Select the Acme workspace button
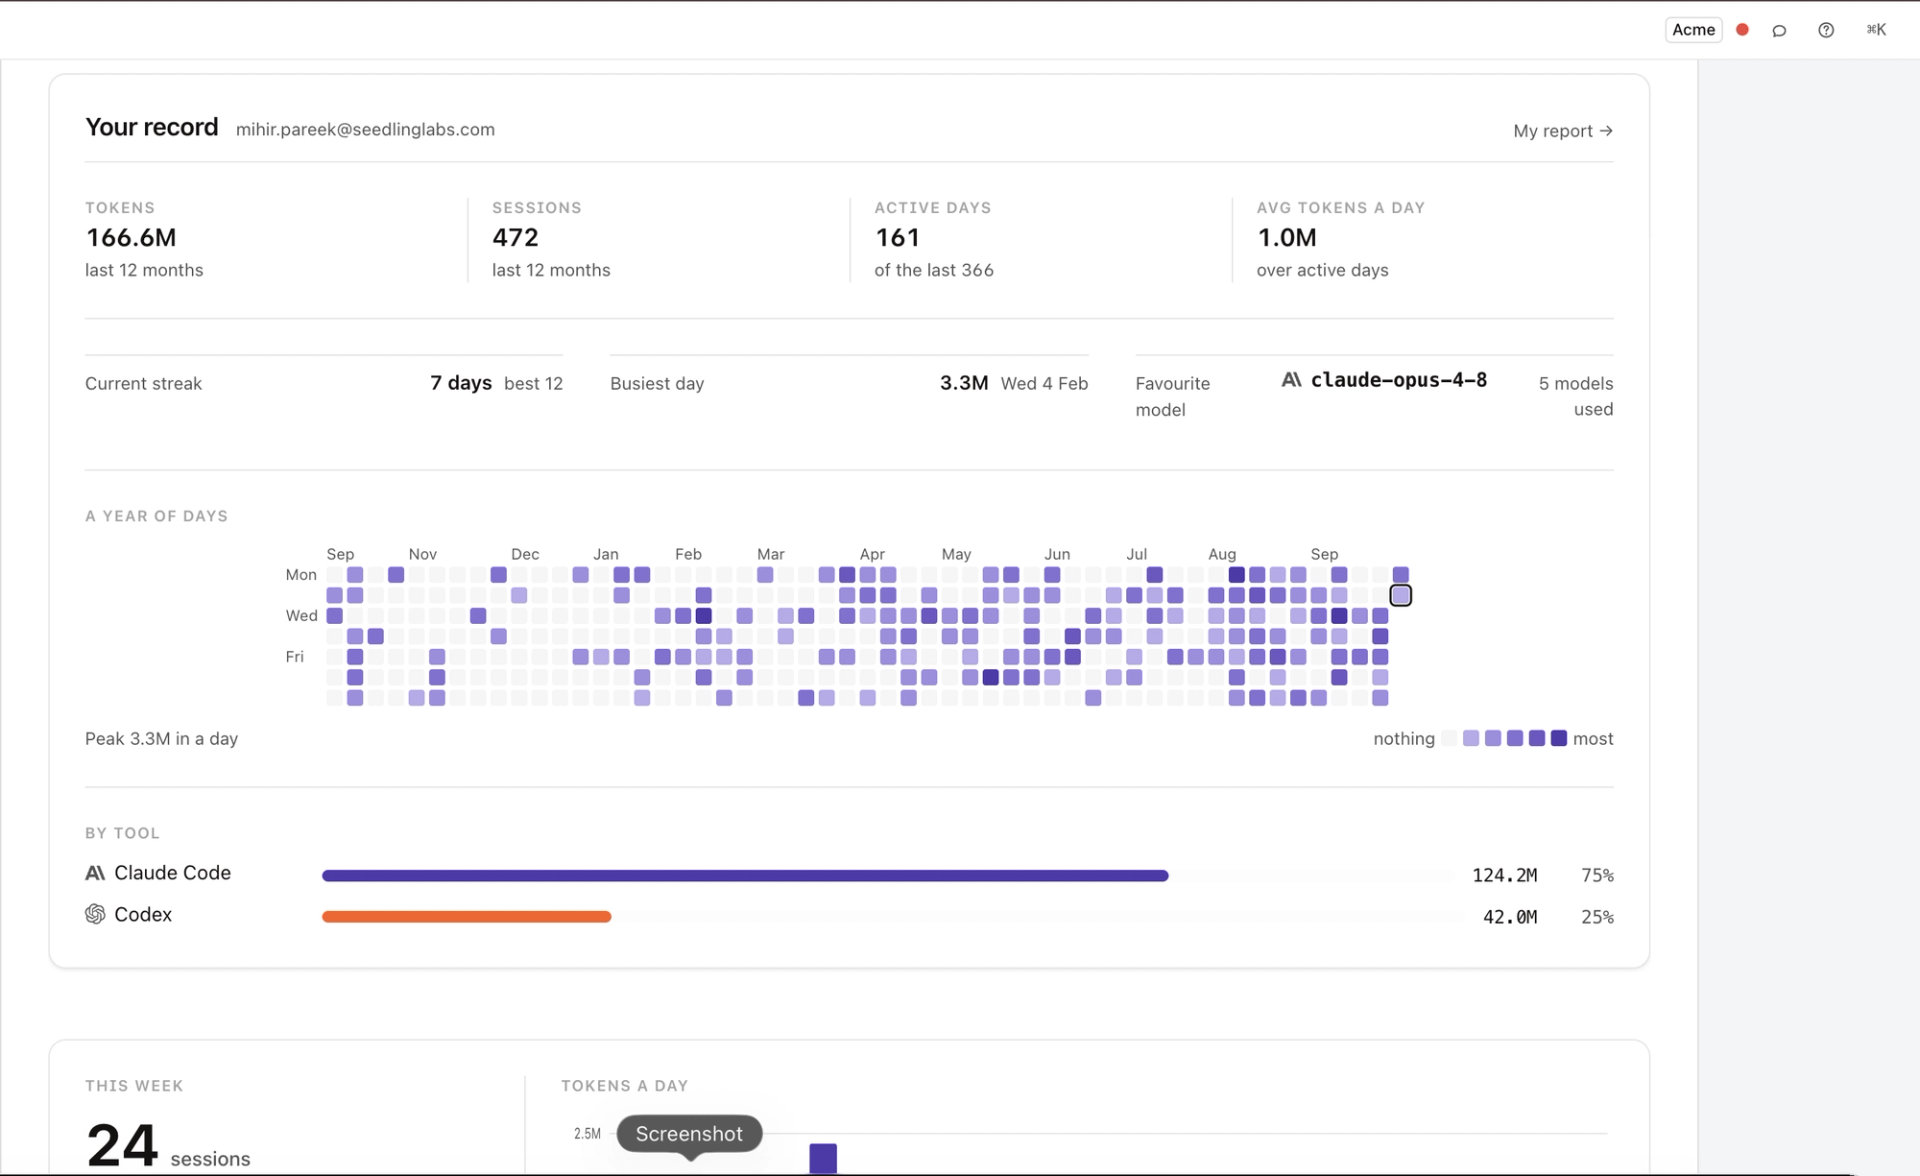The width and height of the screenshot is (1920, 1176). (x=1693, y=30)
